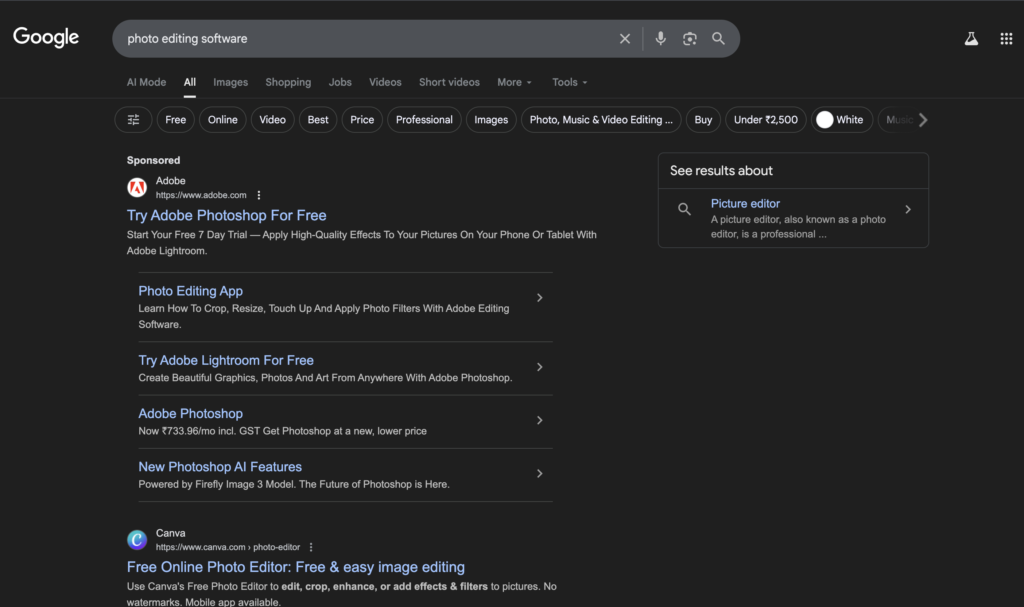Image resolution: width=1024 pixels, height=607 pixels.
Task: Expand the More search categories dropdown
Action: 513,82
